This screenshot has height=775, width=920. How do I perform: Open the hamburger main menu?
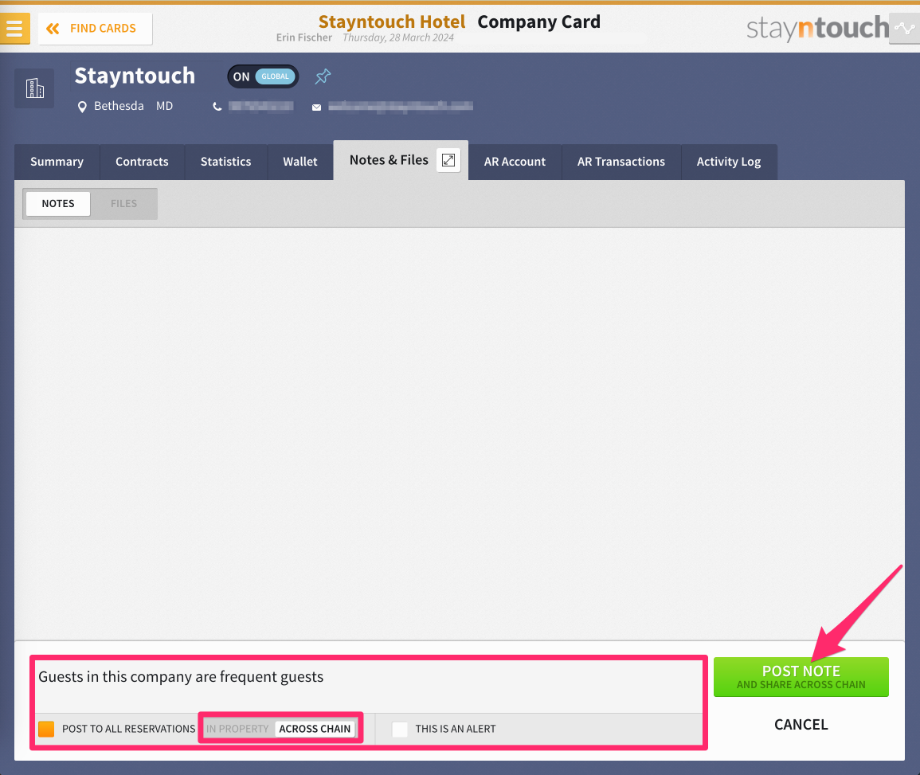coord(14,28)
